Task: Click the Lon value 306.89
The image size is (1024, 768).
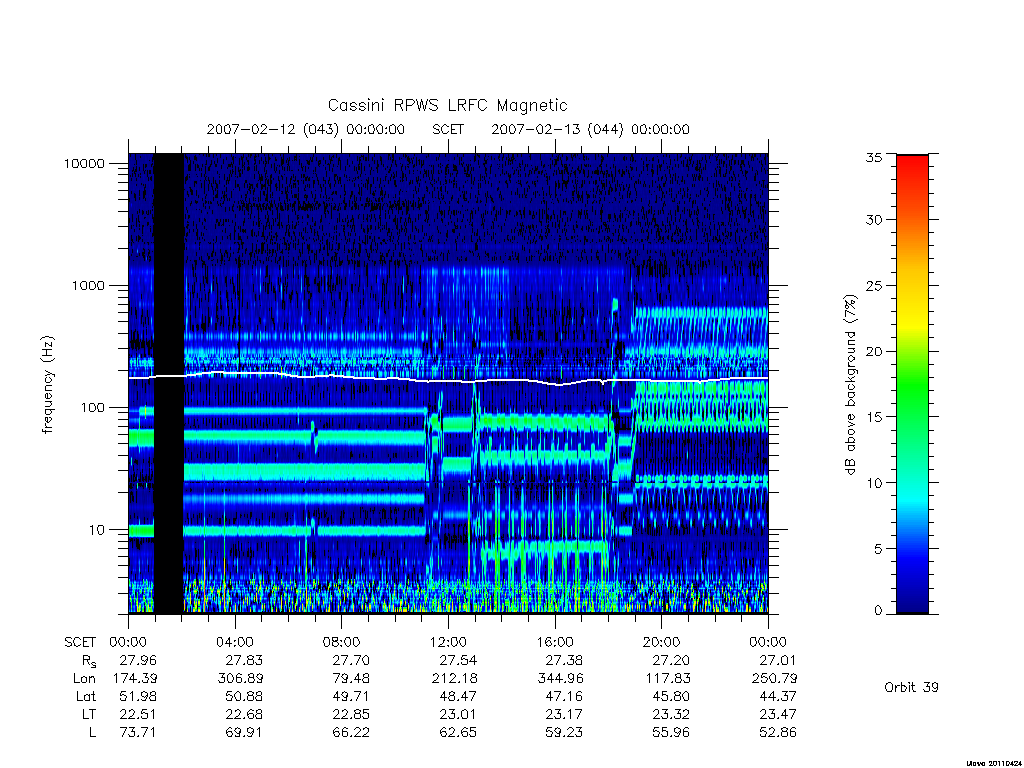Action: pos(240,679)
